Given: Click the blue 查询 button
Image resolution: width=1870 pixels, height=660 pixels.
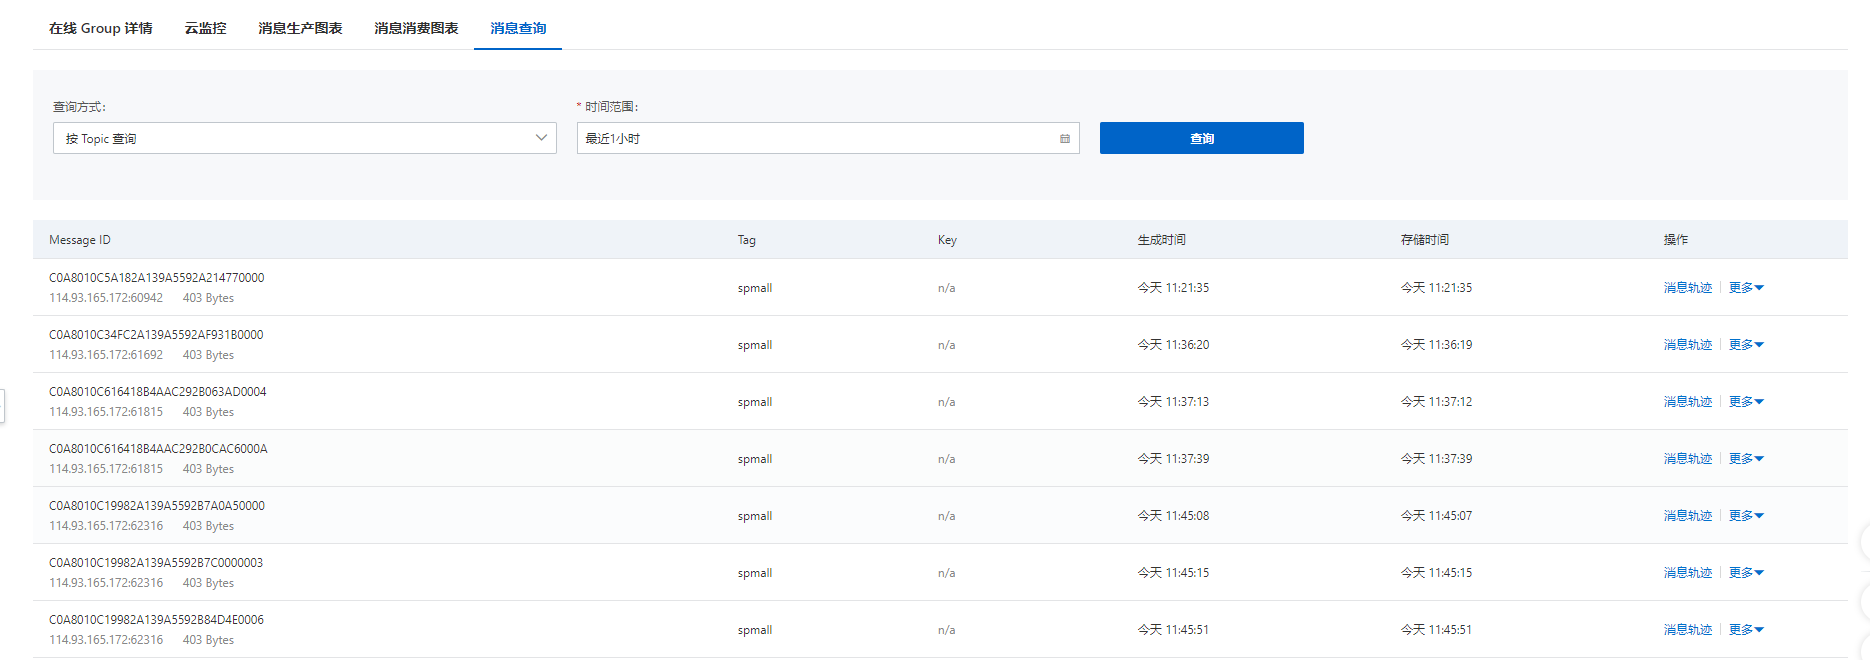Looking at the screenshot, I should click(1201, 139).
